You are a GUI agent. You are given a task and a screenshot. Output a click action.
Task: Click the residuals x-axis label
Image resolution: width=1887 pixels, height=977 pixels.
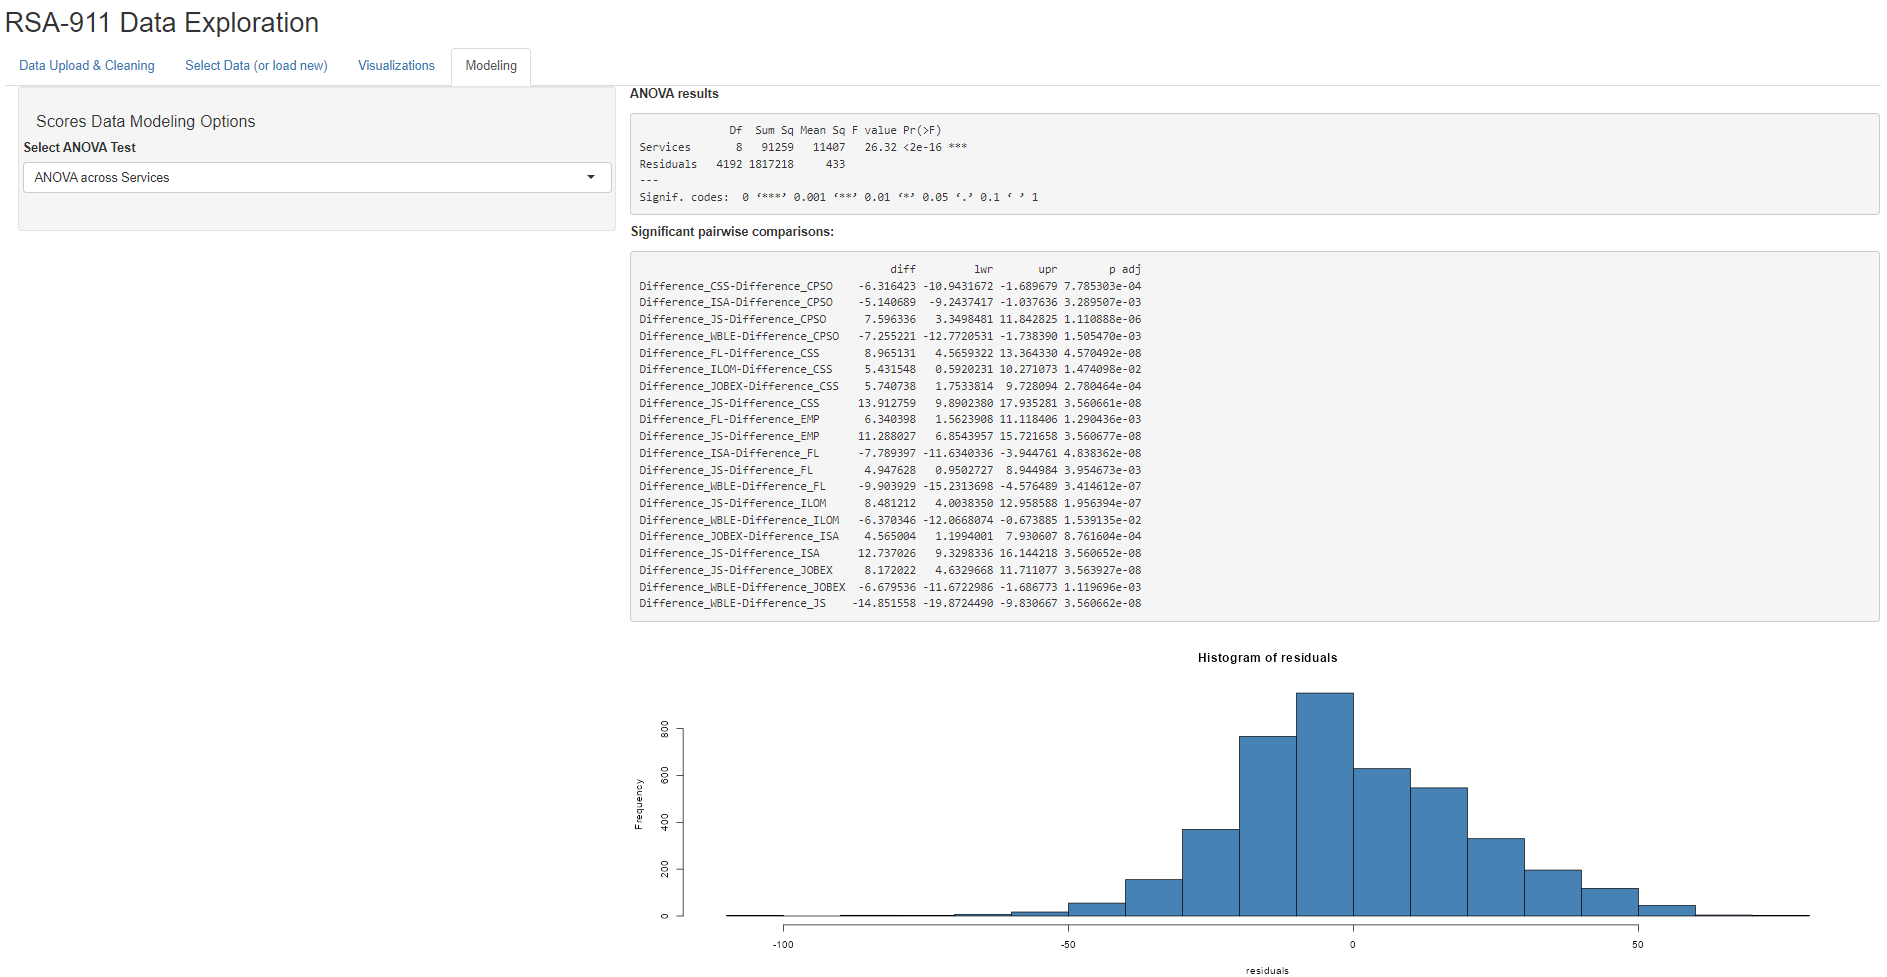coord(1267,970)
